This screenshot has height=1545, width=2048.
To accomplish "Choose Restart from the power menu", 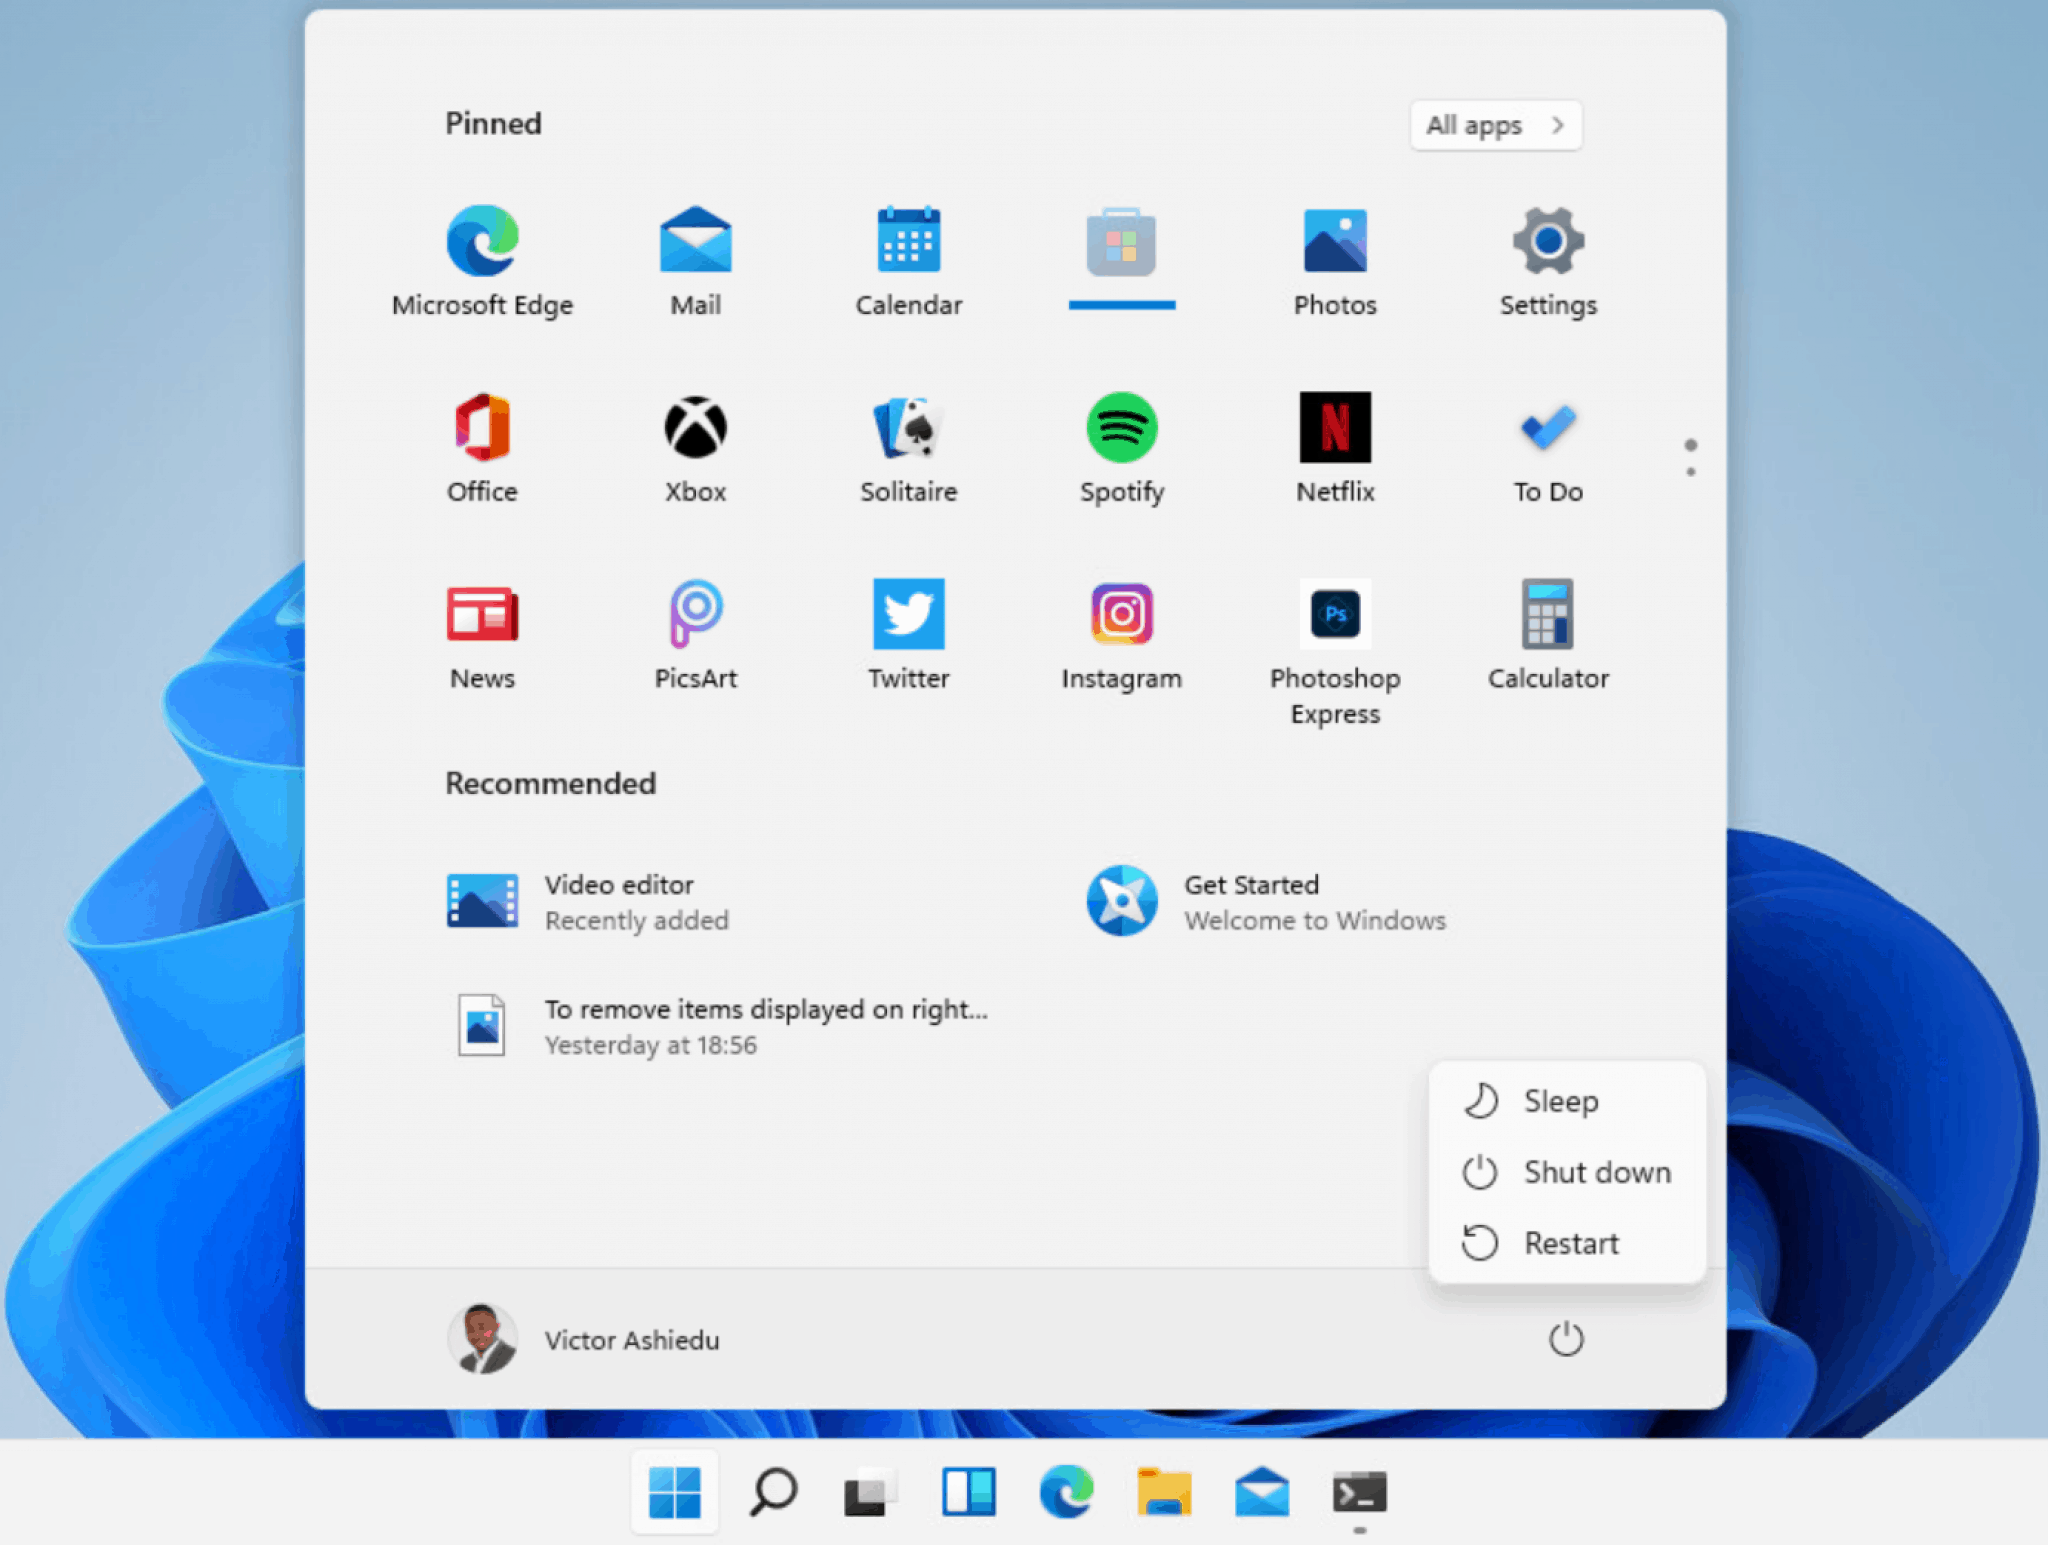I will tap(1570, 1243).
